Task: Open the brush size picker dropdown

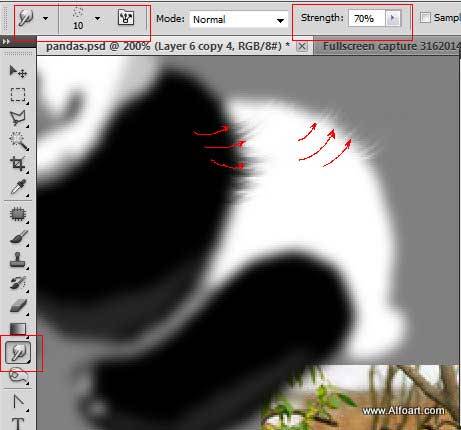Action: [x=97, y=19]
